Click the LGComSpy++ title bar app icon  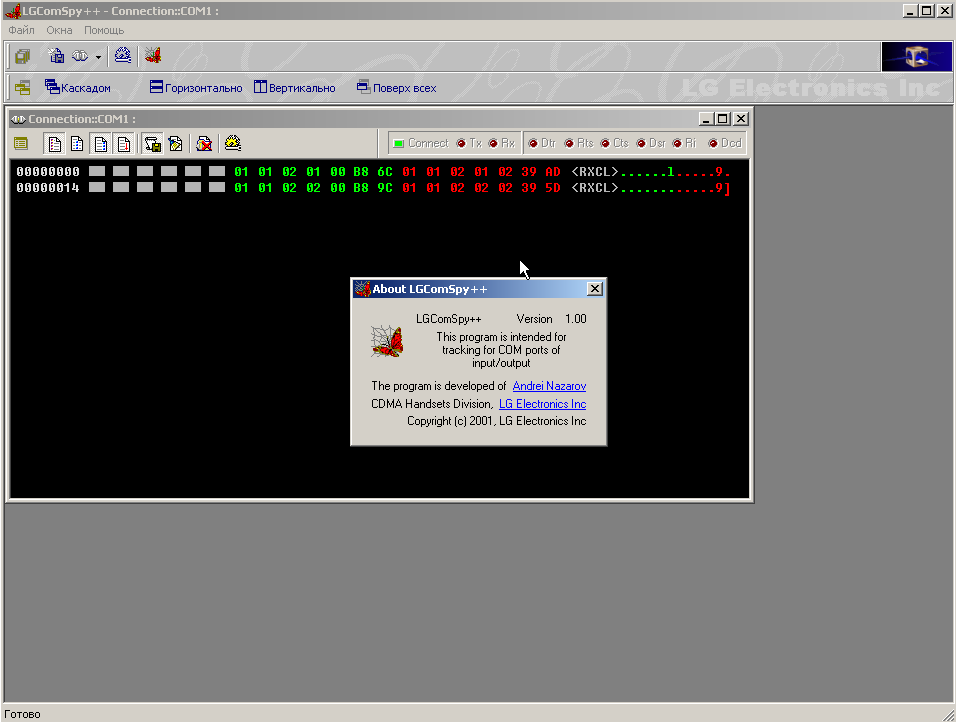pos(13,11)
